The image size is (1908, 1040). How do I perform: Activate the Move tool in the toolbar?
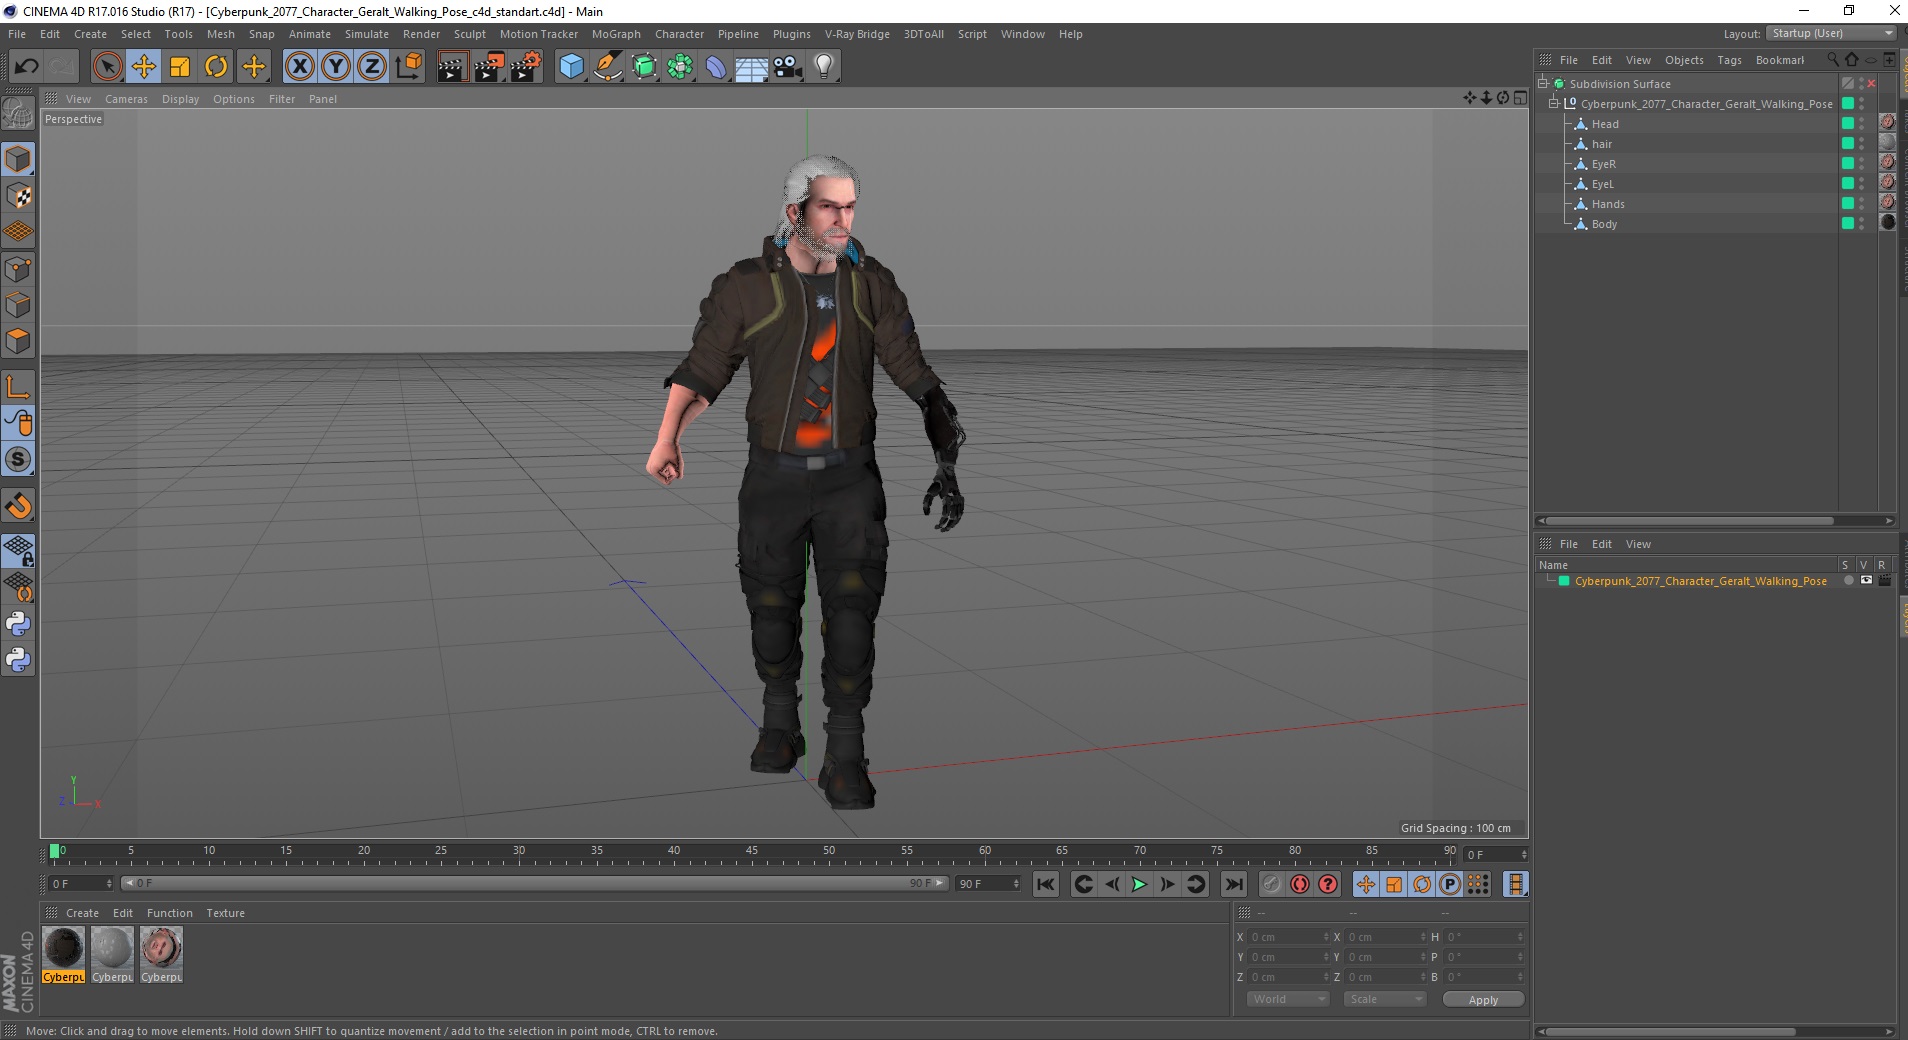pyautogui.click(x=144, y=67)
